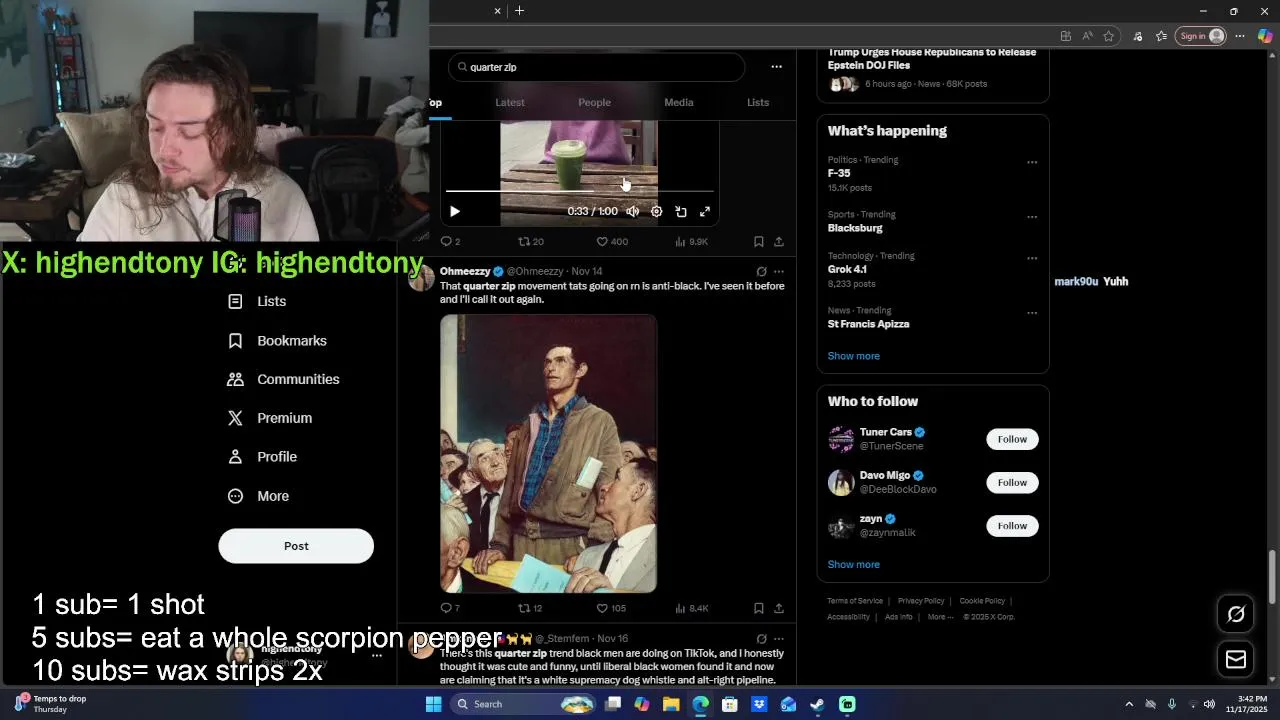Image resolution: width=1280 pixels, height=720 pixels.
Task: Click the browser Sign in button
Action: [1201, 36]
